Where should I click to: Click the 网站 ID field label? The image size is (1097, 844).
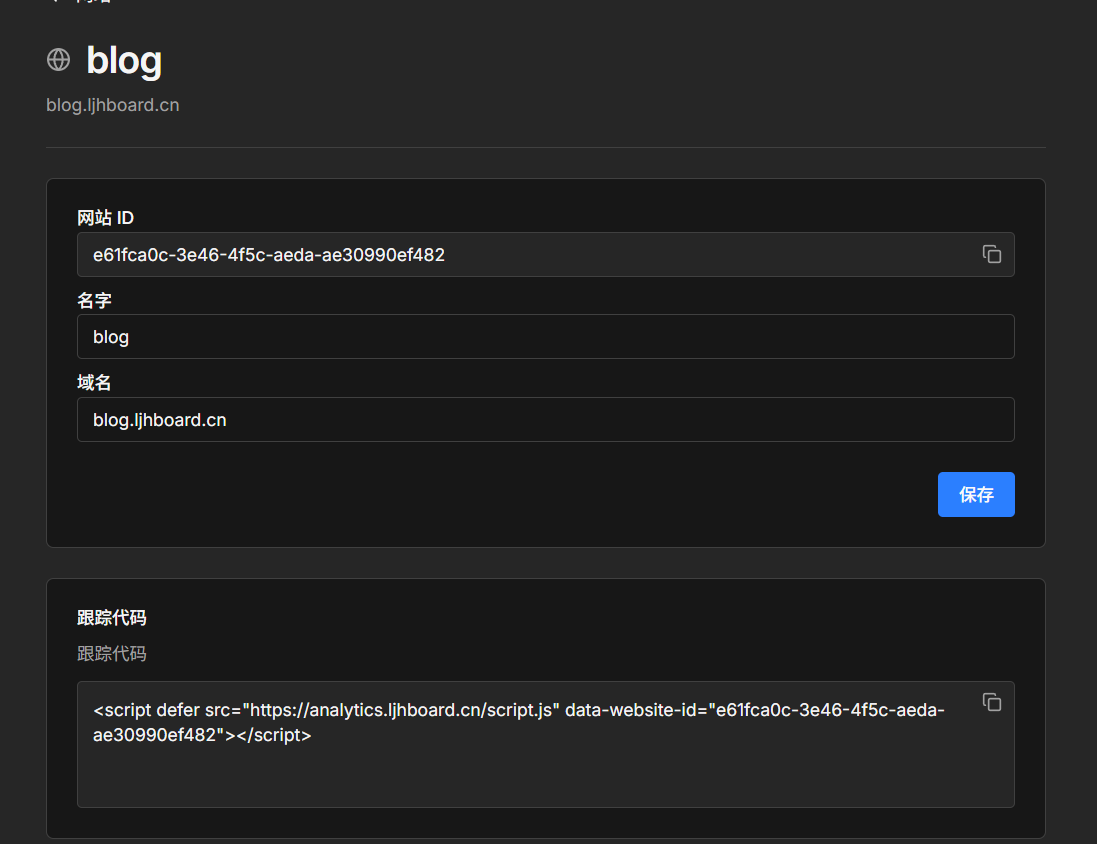point(106,218)
